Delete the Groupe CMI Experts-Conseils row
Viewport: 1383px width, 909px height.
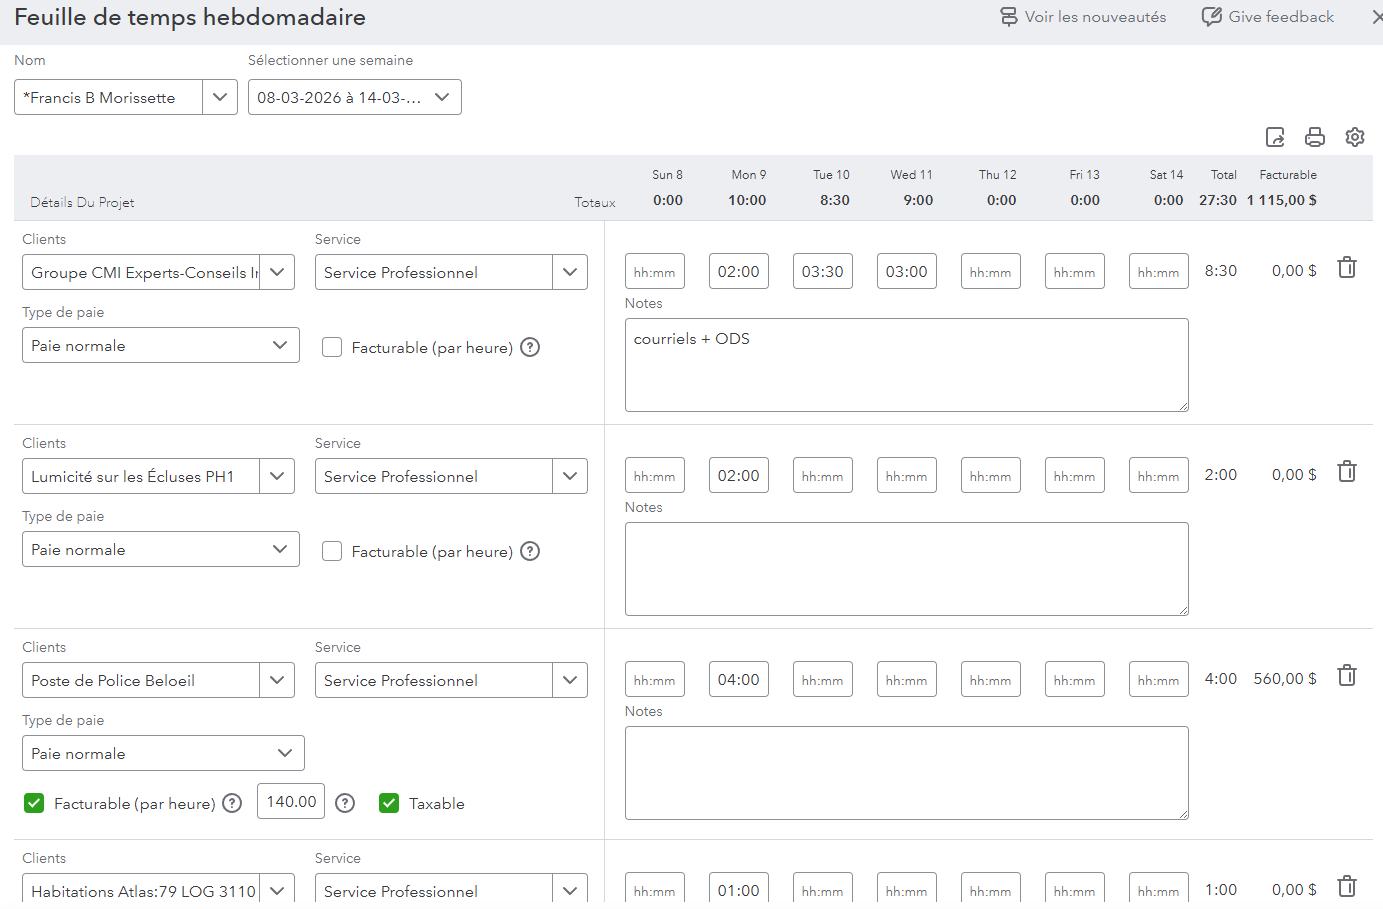click(1347, 268)
